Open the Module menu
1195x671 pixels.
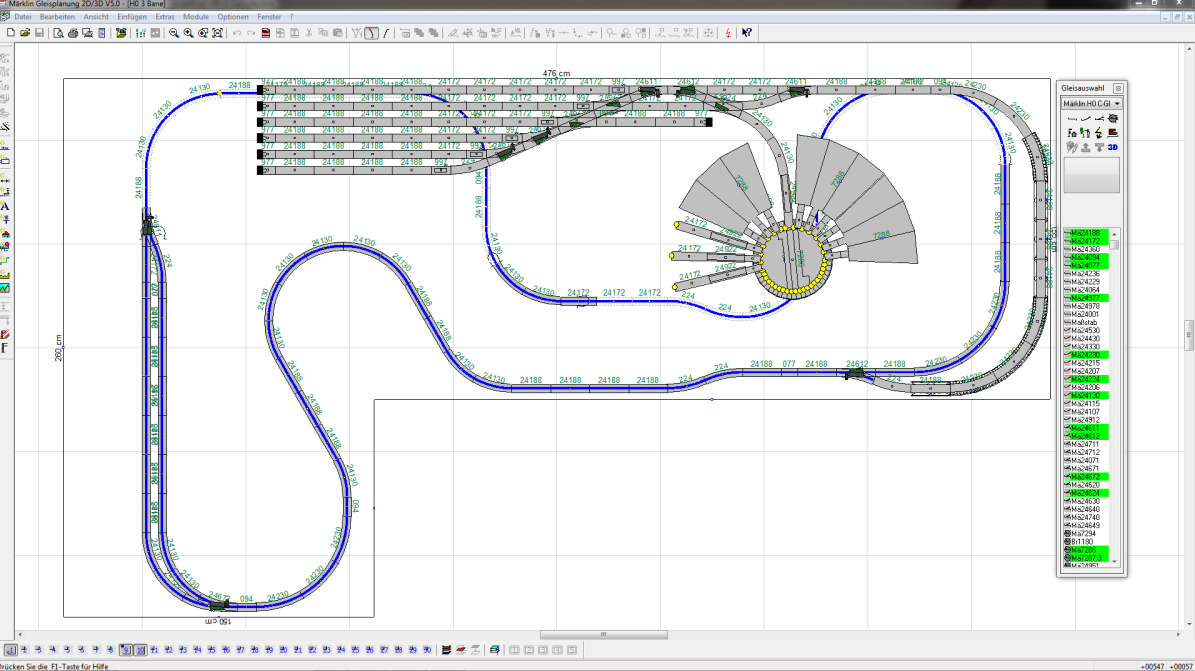196,17
